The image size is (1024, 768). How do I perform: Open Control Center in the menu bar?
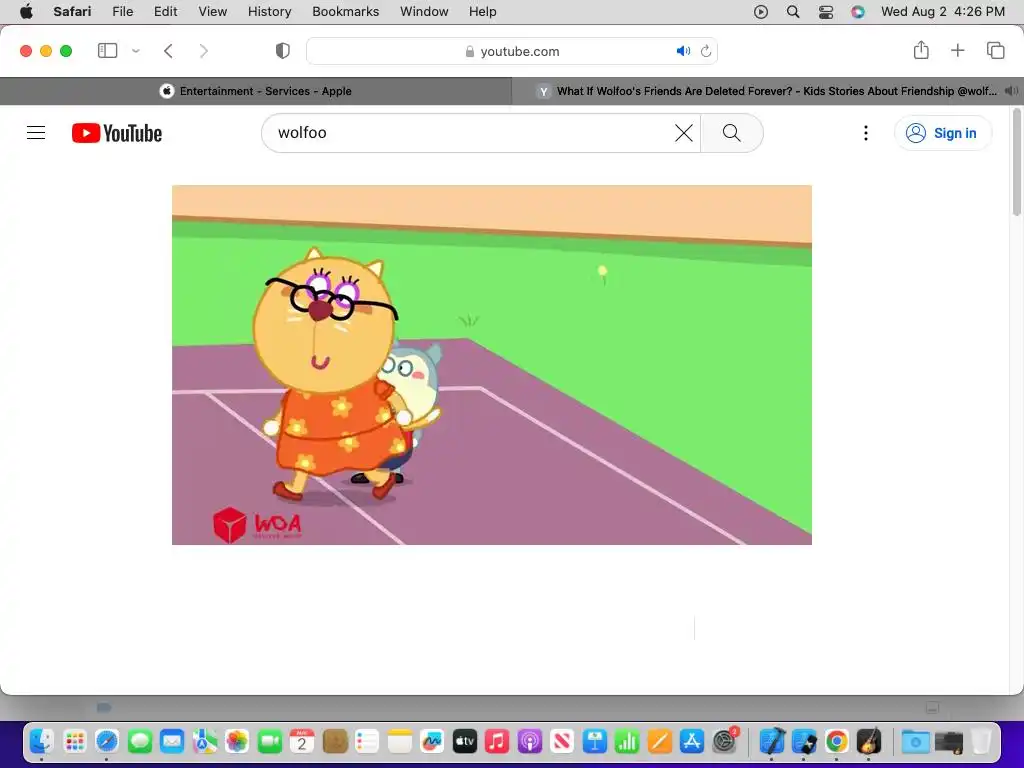tap(826, 12)
